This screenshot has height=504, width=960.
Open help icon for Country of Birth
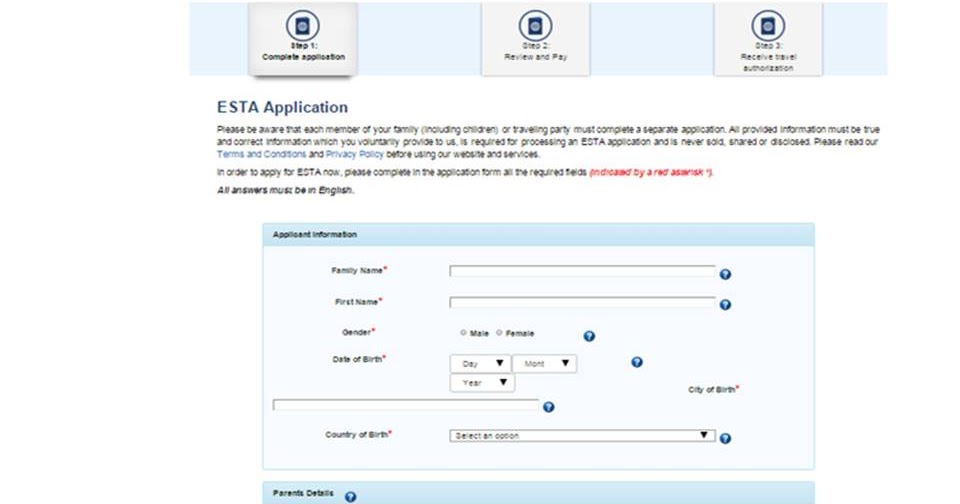[725, 438]
